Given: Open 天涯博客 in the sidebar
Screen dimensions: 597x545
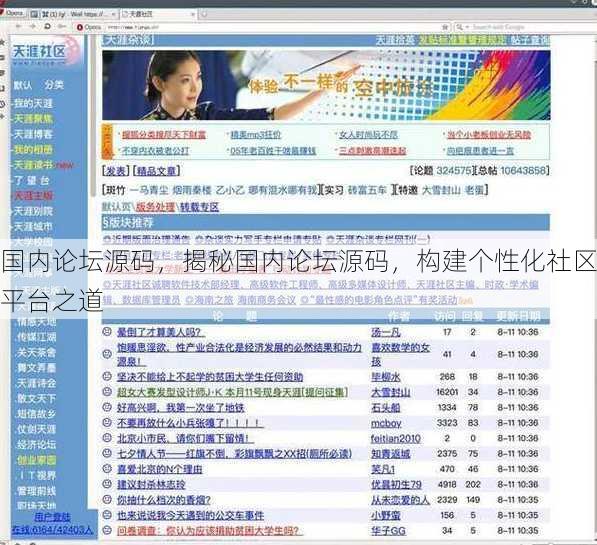Looking at the screenshot, I should 33,134.
